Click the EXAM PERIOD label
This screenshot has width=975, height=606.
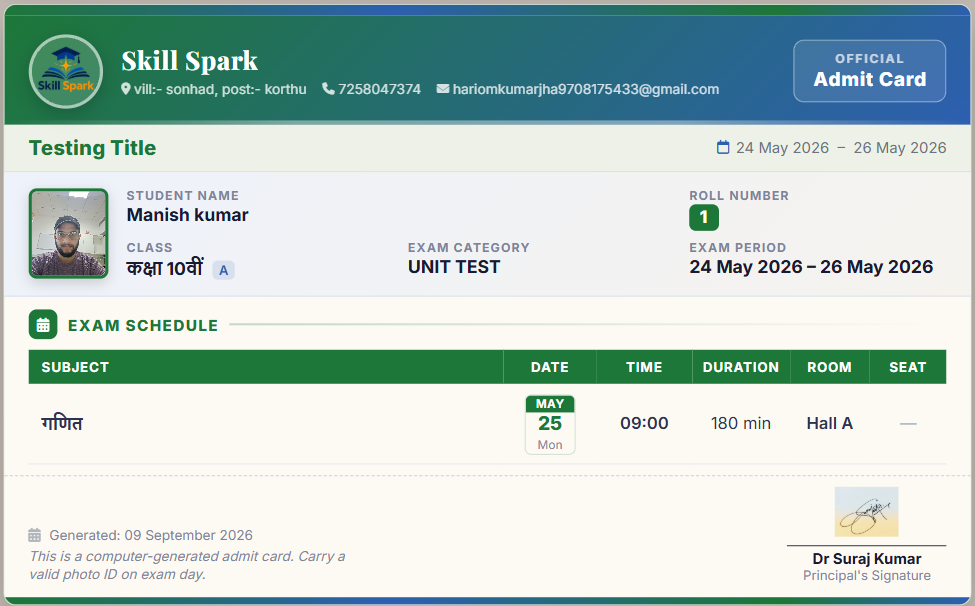tap(737, 248)
